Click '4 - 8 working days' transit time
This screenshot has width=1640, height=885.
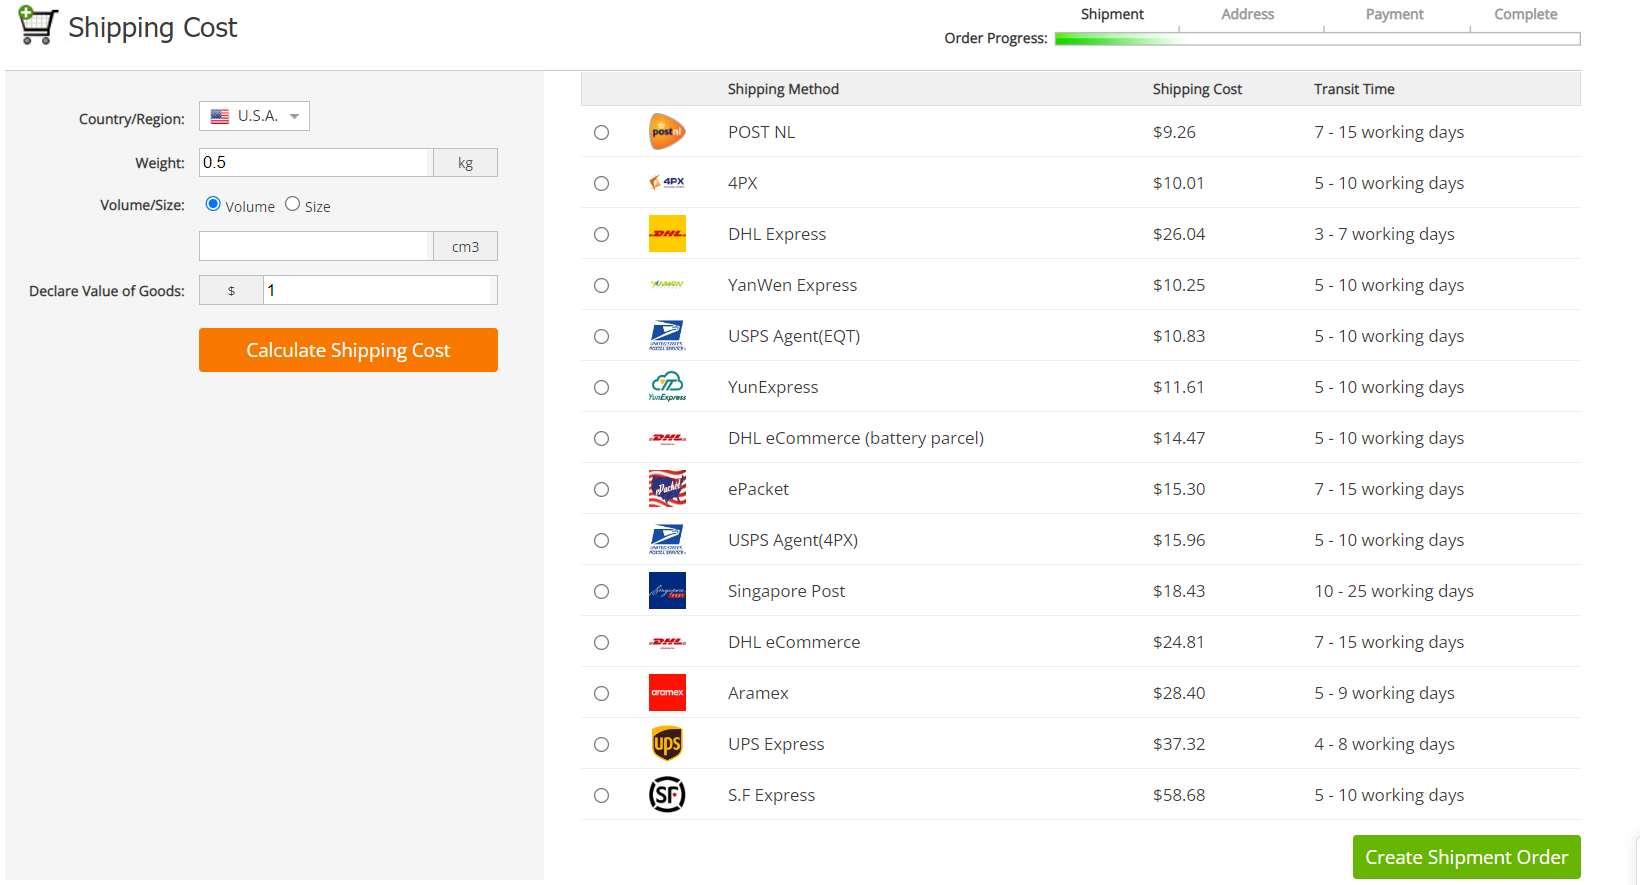pyautogui.click(x=1384, y=744)
